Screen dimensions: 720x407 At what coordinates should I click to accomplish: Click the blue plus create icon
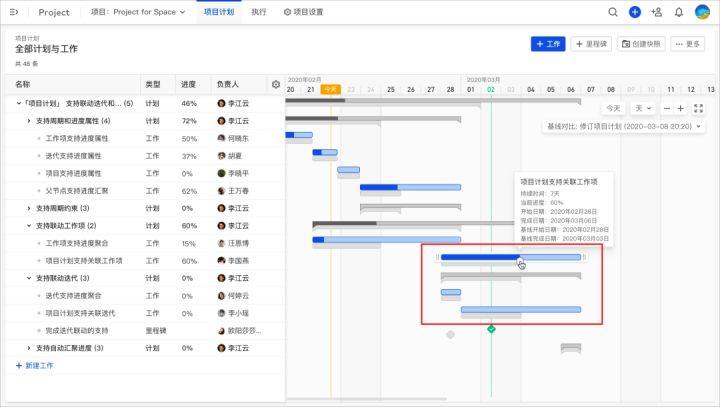point(635,12)
